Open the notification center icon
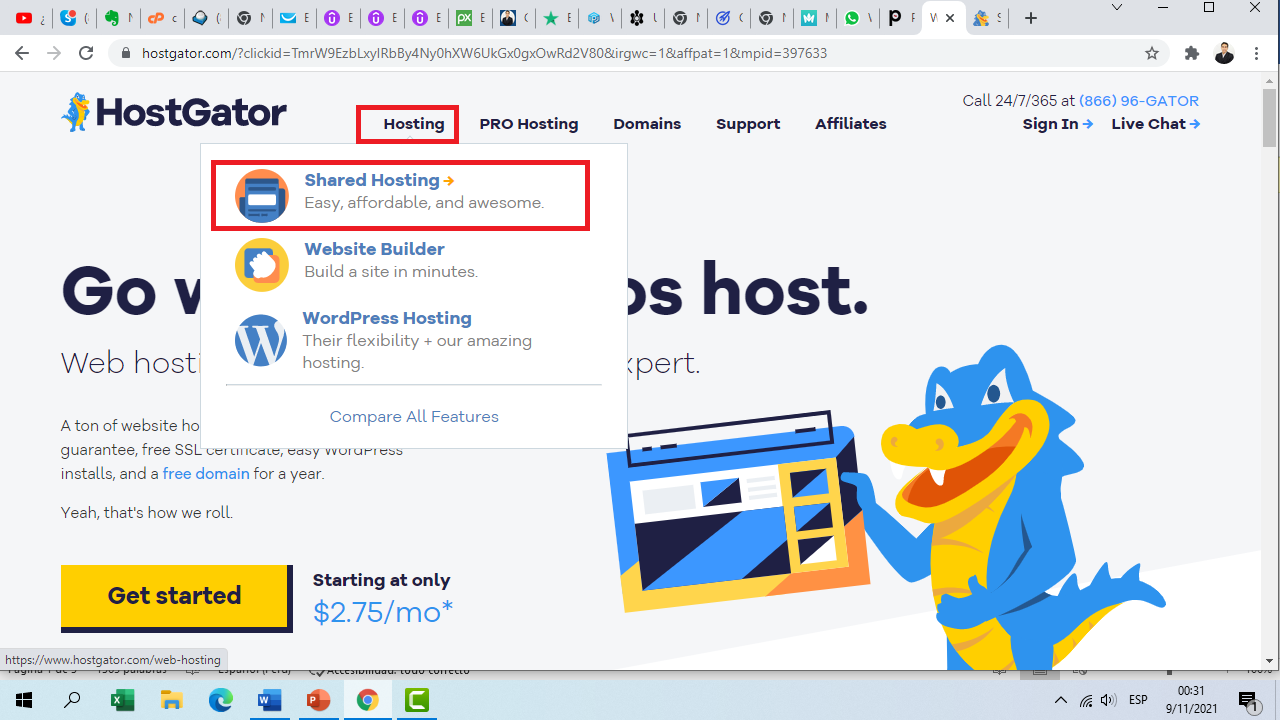1280x720 pixels. pos(1248,700)
